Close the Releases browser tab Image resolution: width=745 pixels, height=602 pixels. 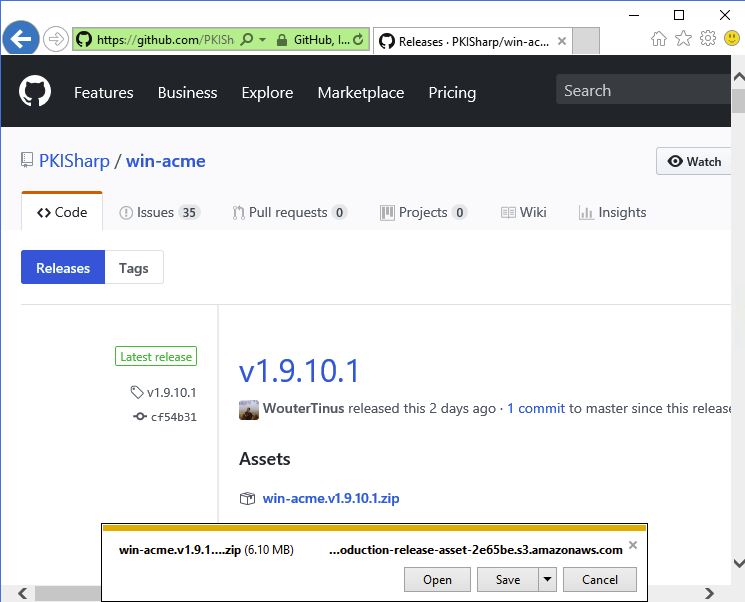point(562,41)
